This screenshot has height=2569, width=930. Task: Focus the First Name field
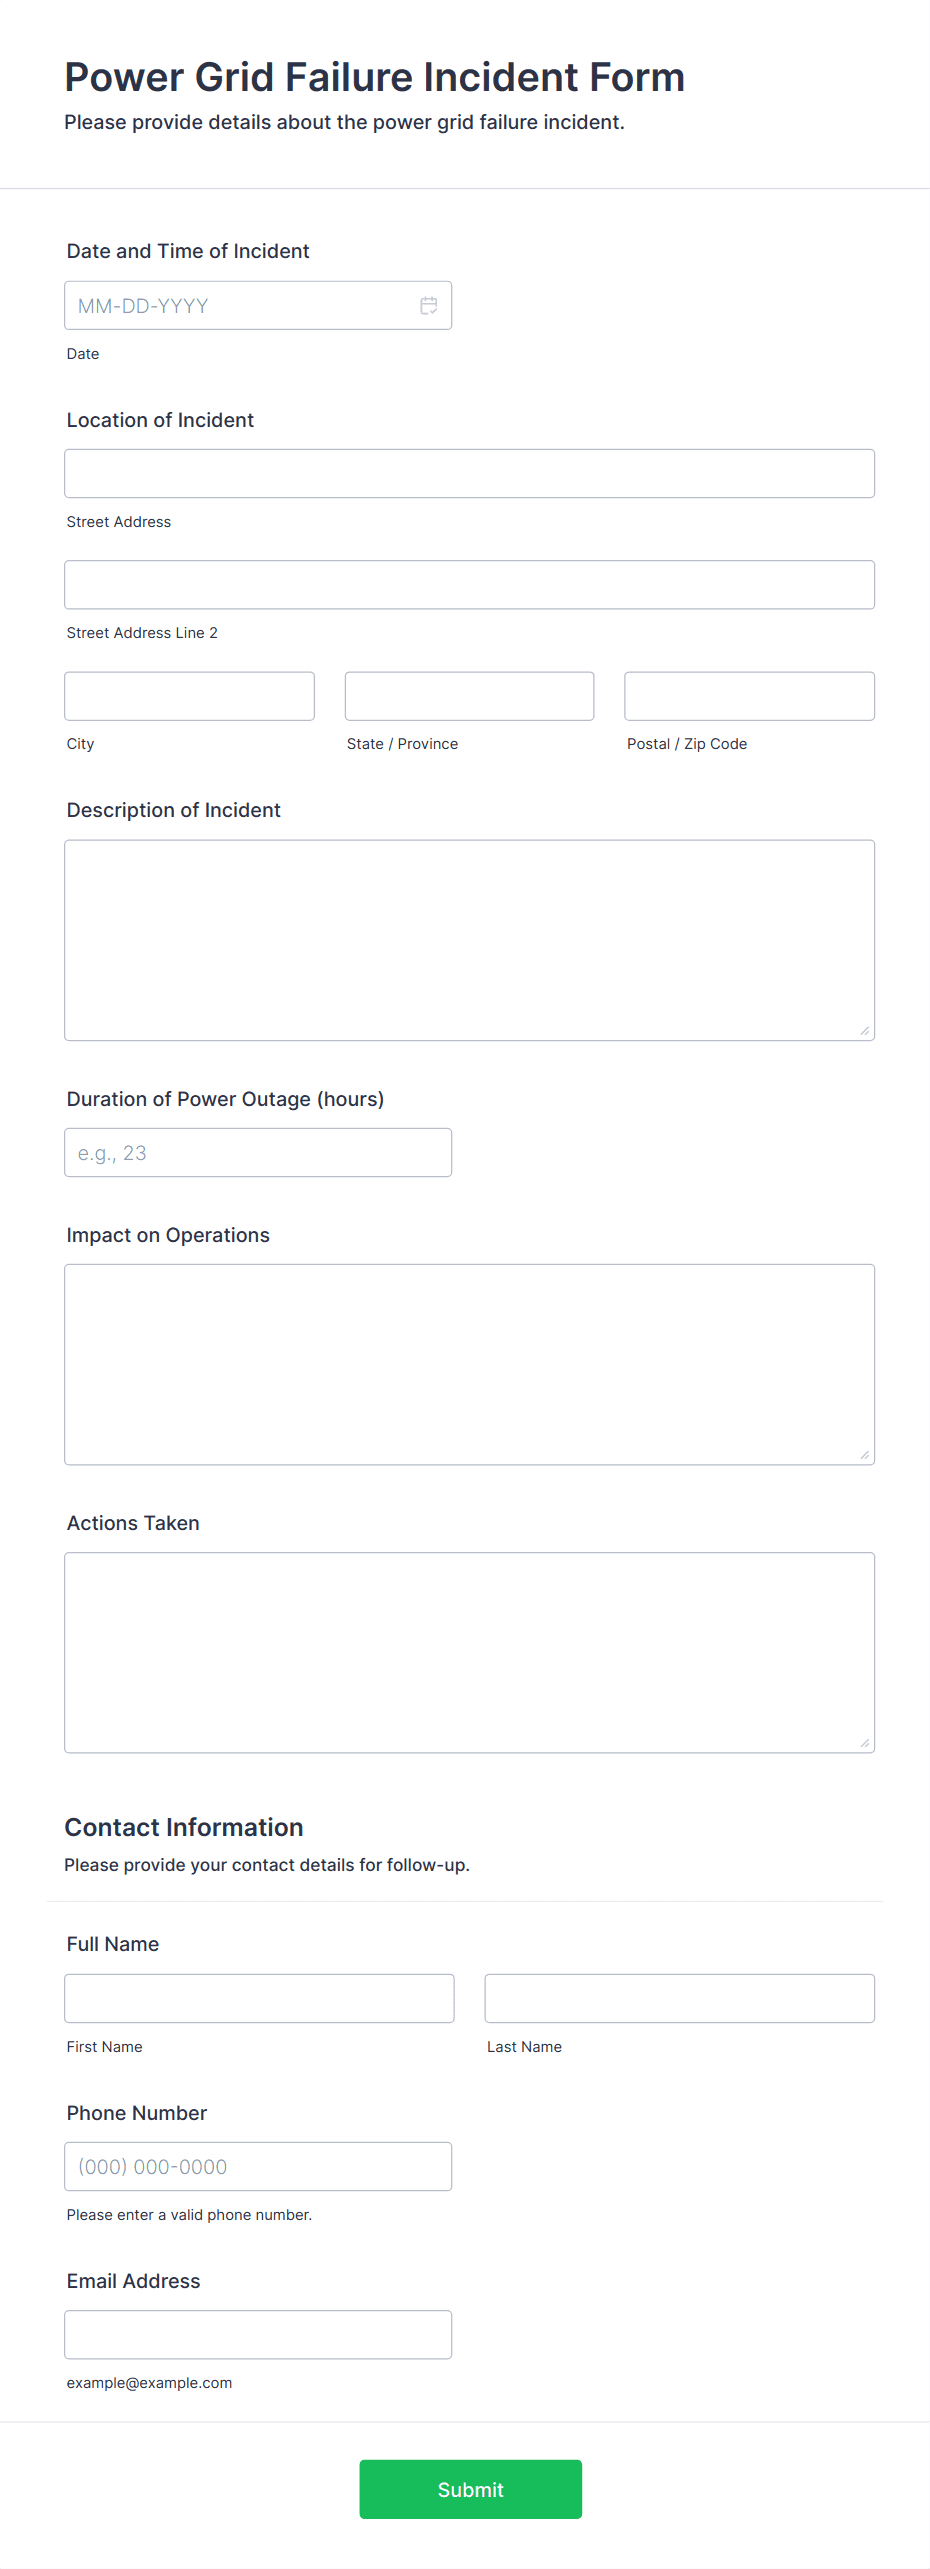tap(259, 1998)
